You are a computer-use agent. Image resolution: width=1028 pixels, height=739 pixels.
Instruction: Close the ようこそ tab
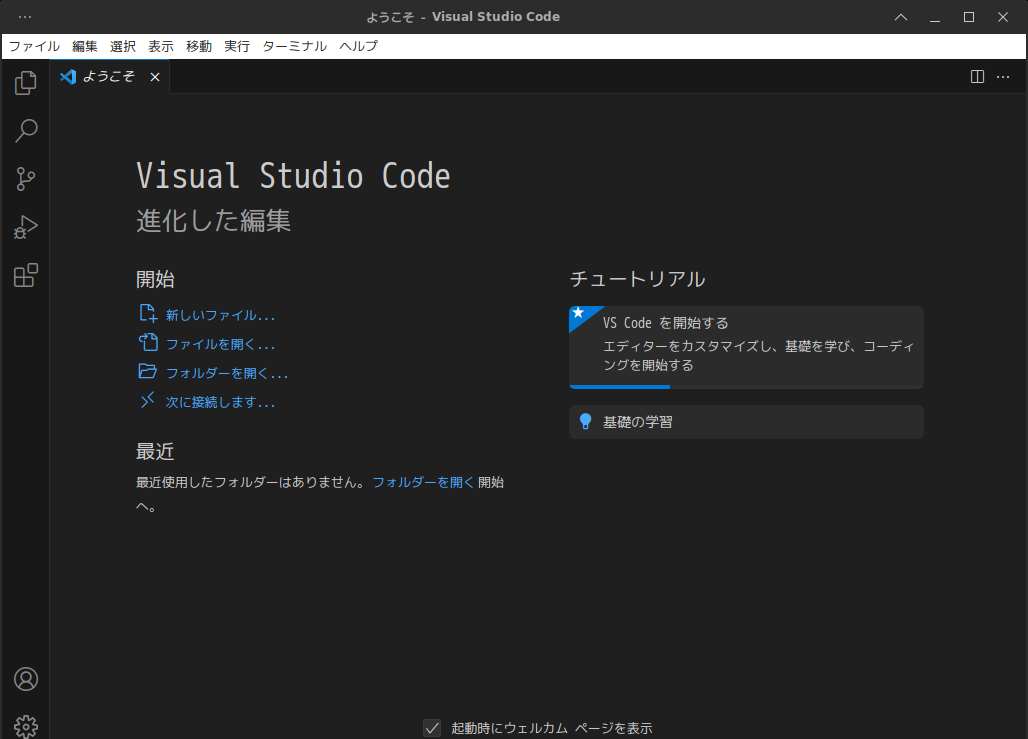(155, 77)
